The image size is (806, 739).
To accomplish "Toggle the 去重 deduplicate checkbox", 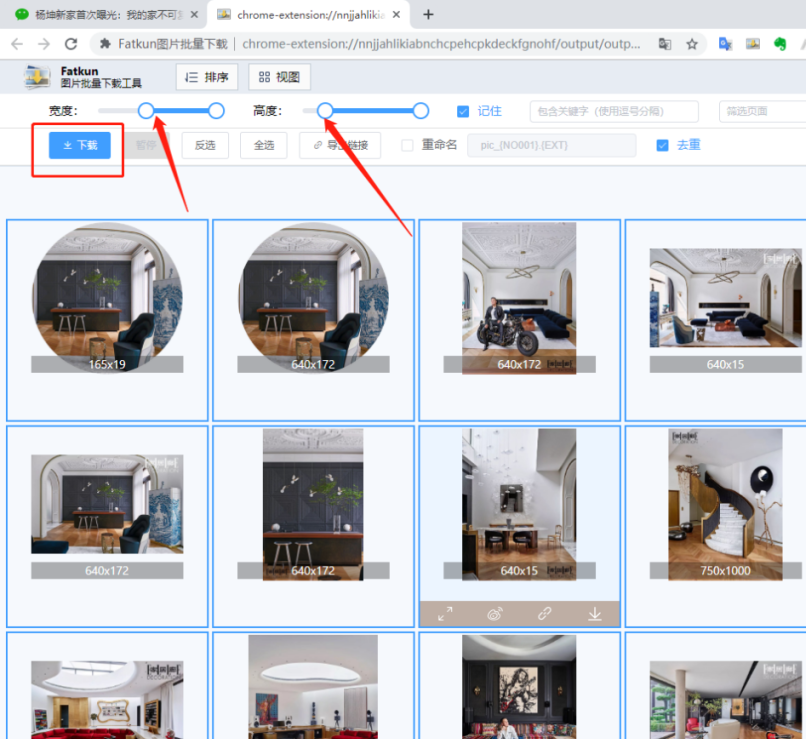I will [663, 145].
